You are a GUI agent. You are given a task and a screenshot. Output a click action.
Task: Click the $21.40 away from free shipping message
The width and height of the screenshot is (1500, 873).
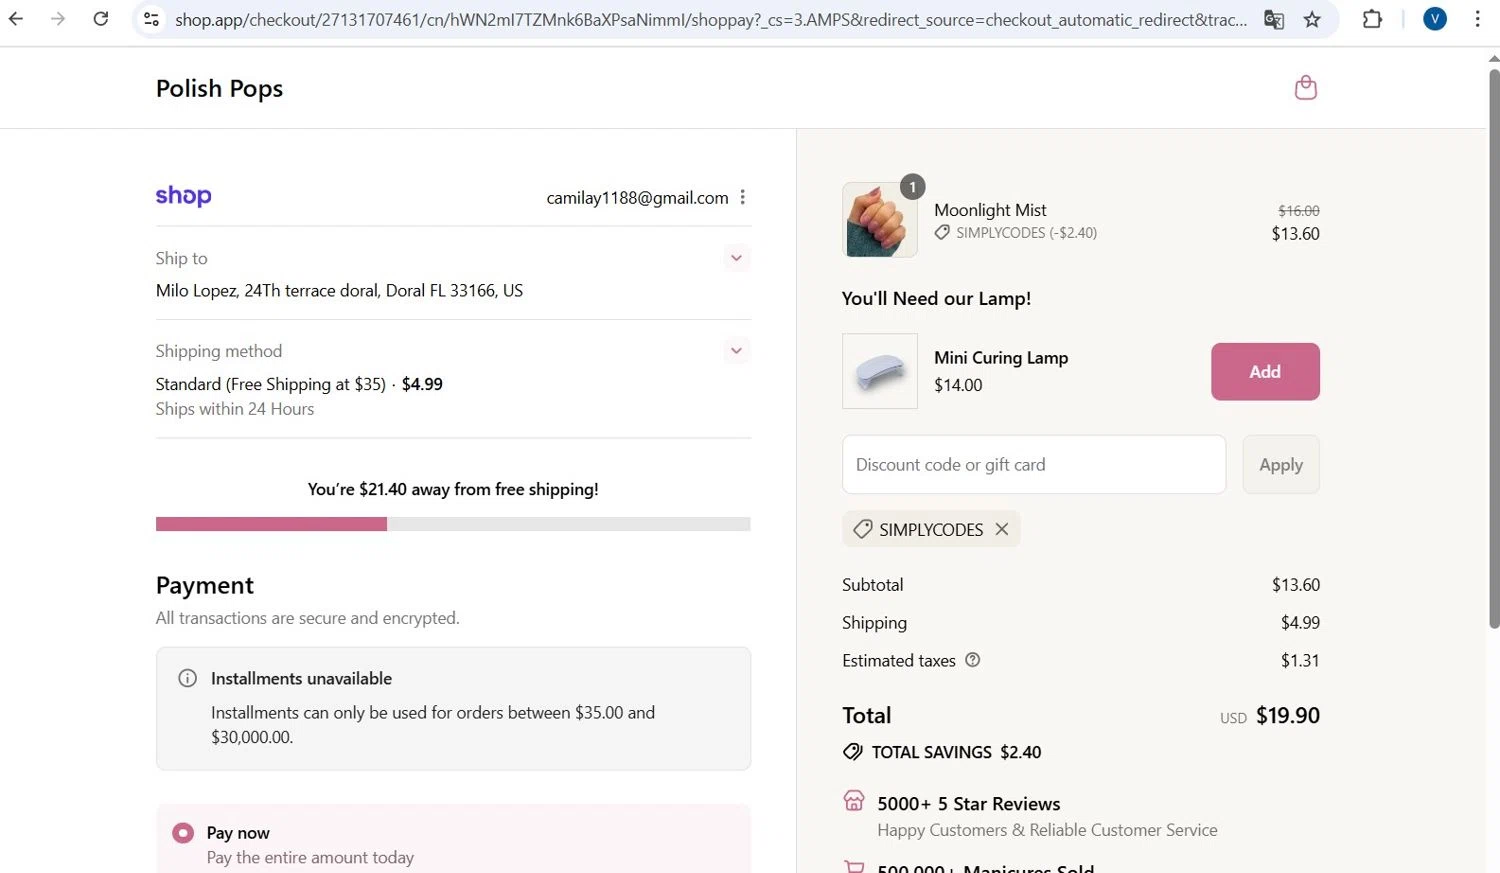453,489
